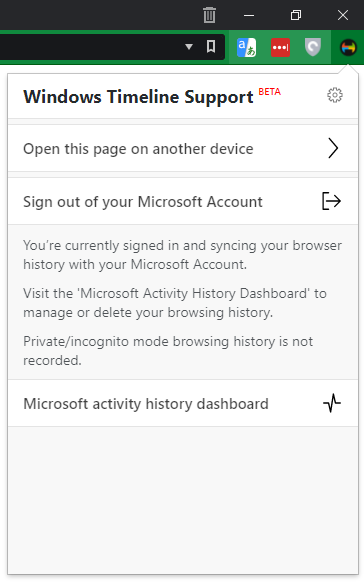Click the chevron next to Open this page

click(x=333, y=148)
